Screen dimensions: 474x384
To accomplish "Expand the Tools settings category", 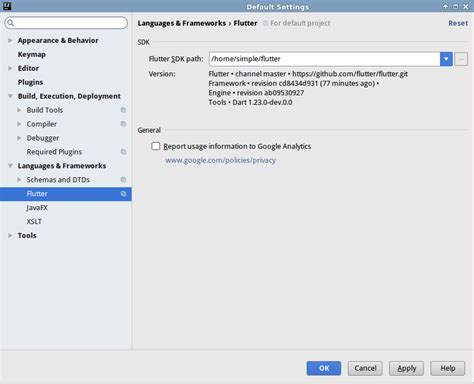I will pos(10,235).
